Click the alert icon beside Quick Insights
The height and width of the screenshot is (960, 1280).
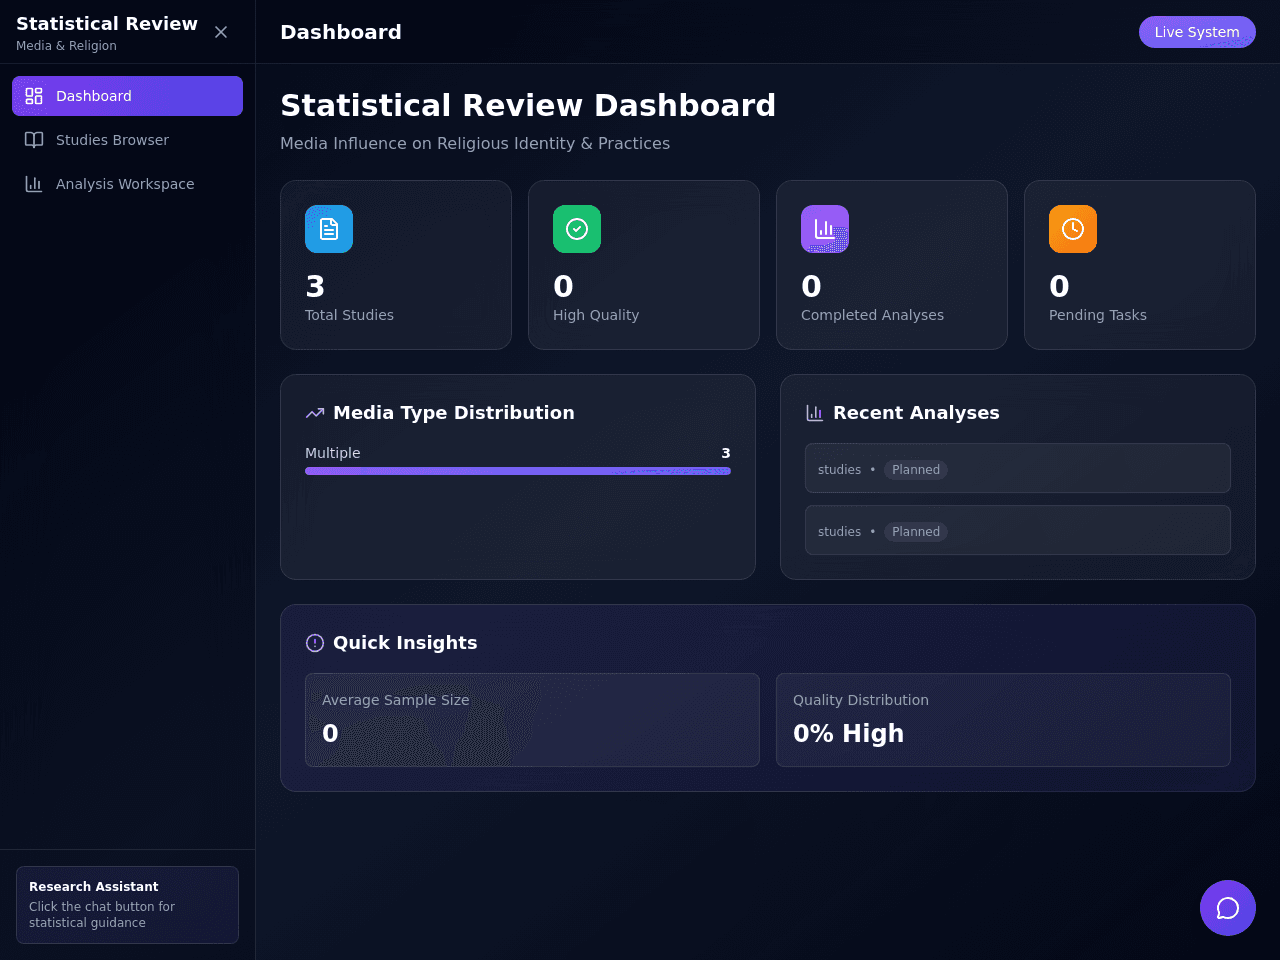pos(315,643)
